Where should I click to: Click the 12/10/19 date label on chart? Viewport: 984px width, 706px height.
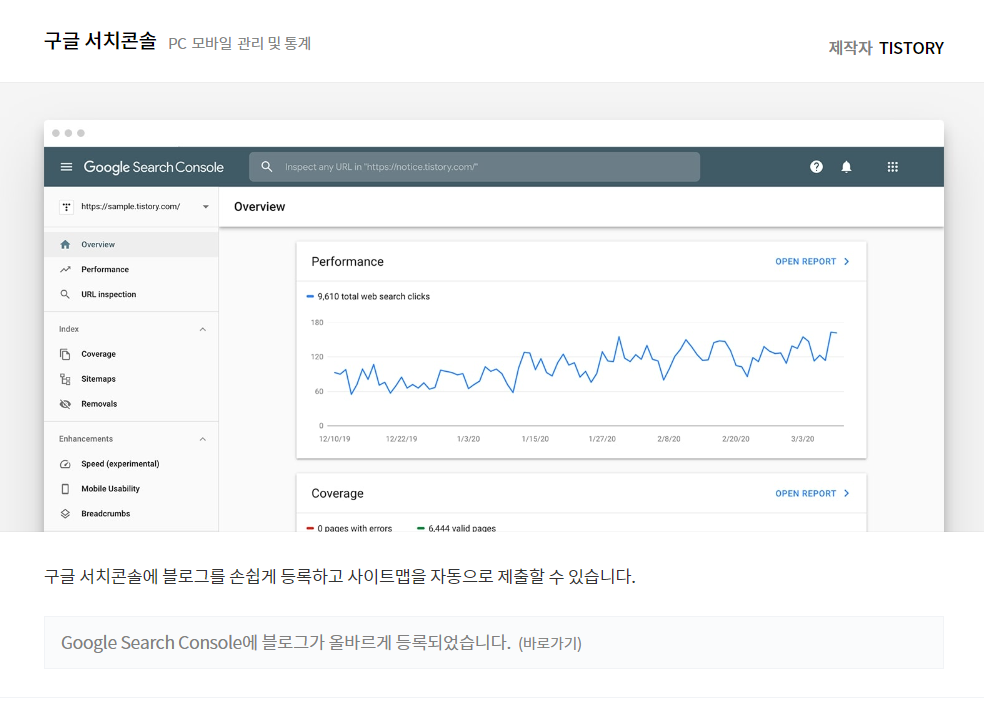click(334, 439)
